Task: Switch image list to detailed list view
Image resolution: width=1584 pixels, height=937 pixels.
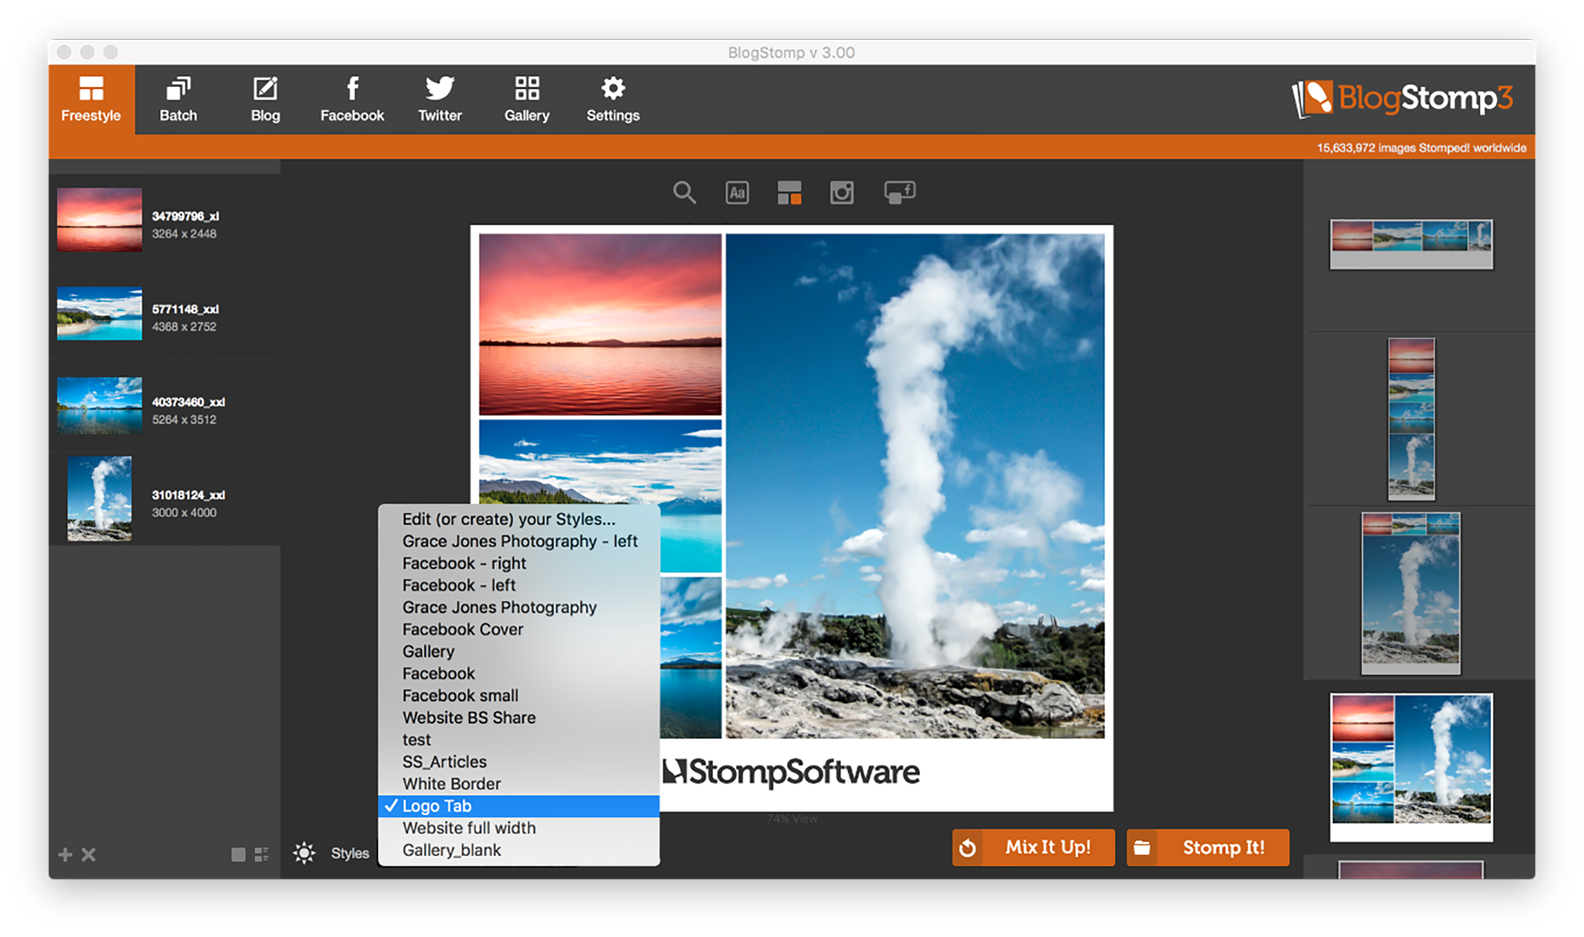Action: coord(262,854)
